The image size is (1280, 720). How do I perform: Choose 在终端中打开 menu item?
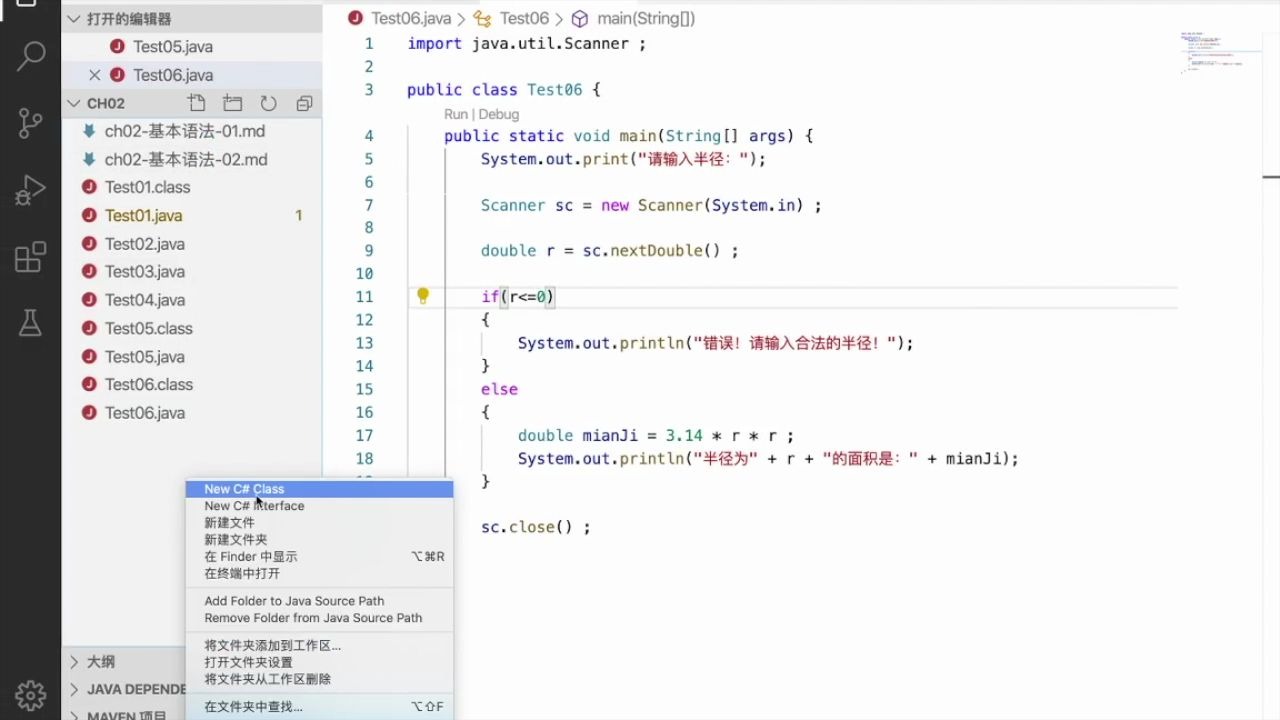(319, 574)
